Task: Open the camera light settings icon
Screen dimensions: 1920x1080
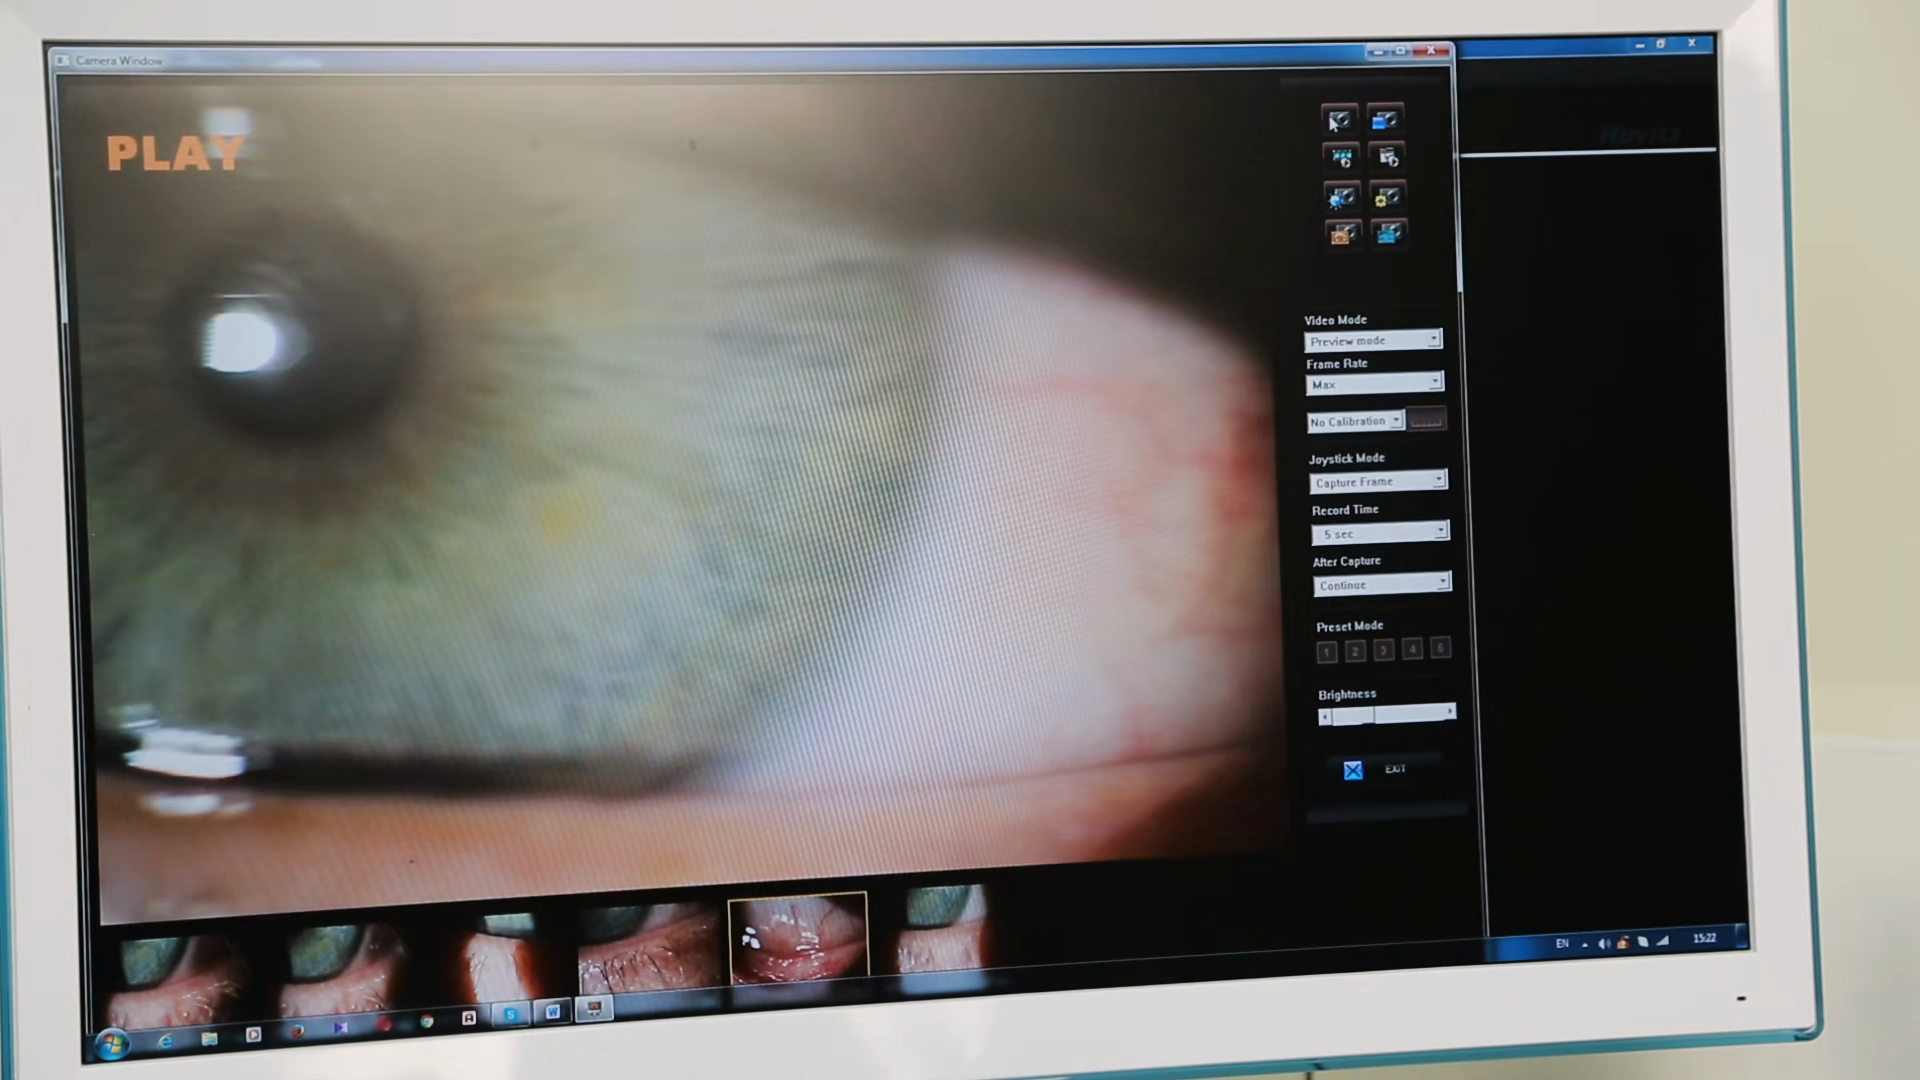Action: [x=1341, y=196]
